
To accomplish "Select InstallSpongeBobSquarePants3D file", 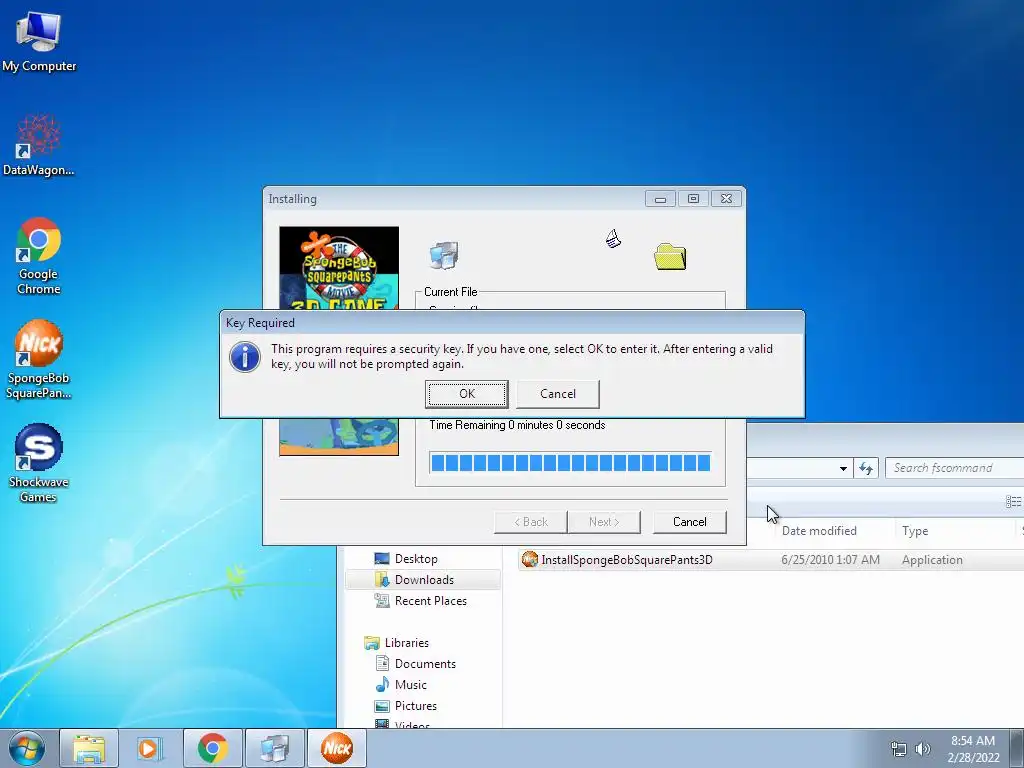I will pos(626,560).
